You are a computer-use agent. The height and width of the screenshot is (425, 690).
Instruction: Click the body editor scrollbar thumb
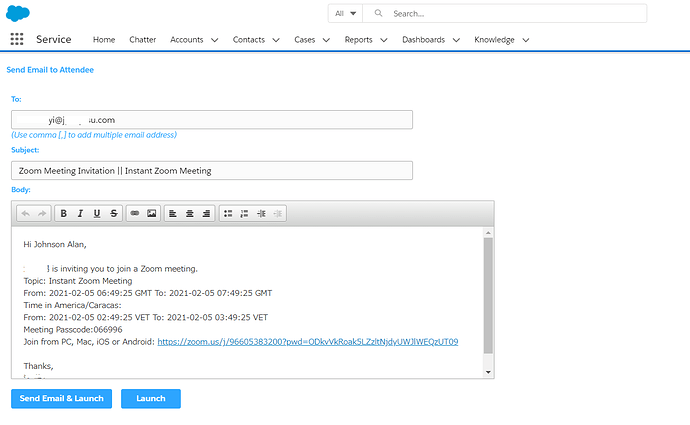488,296
